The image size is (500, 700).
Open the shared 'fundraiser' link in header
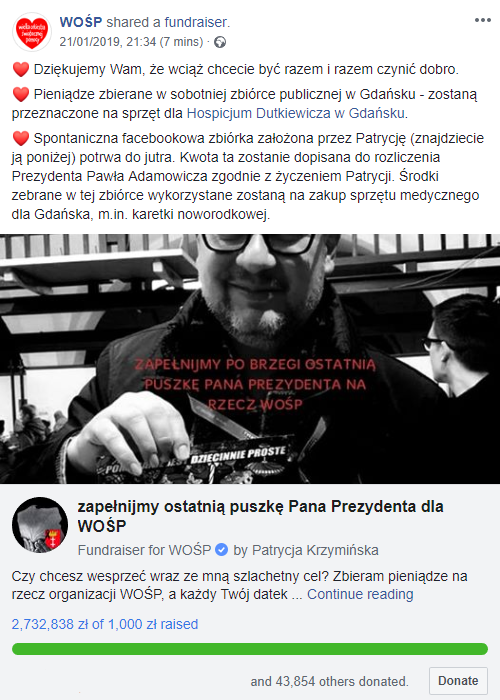coord(196,22)
